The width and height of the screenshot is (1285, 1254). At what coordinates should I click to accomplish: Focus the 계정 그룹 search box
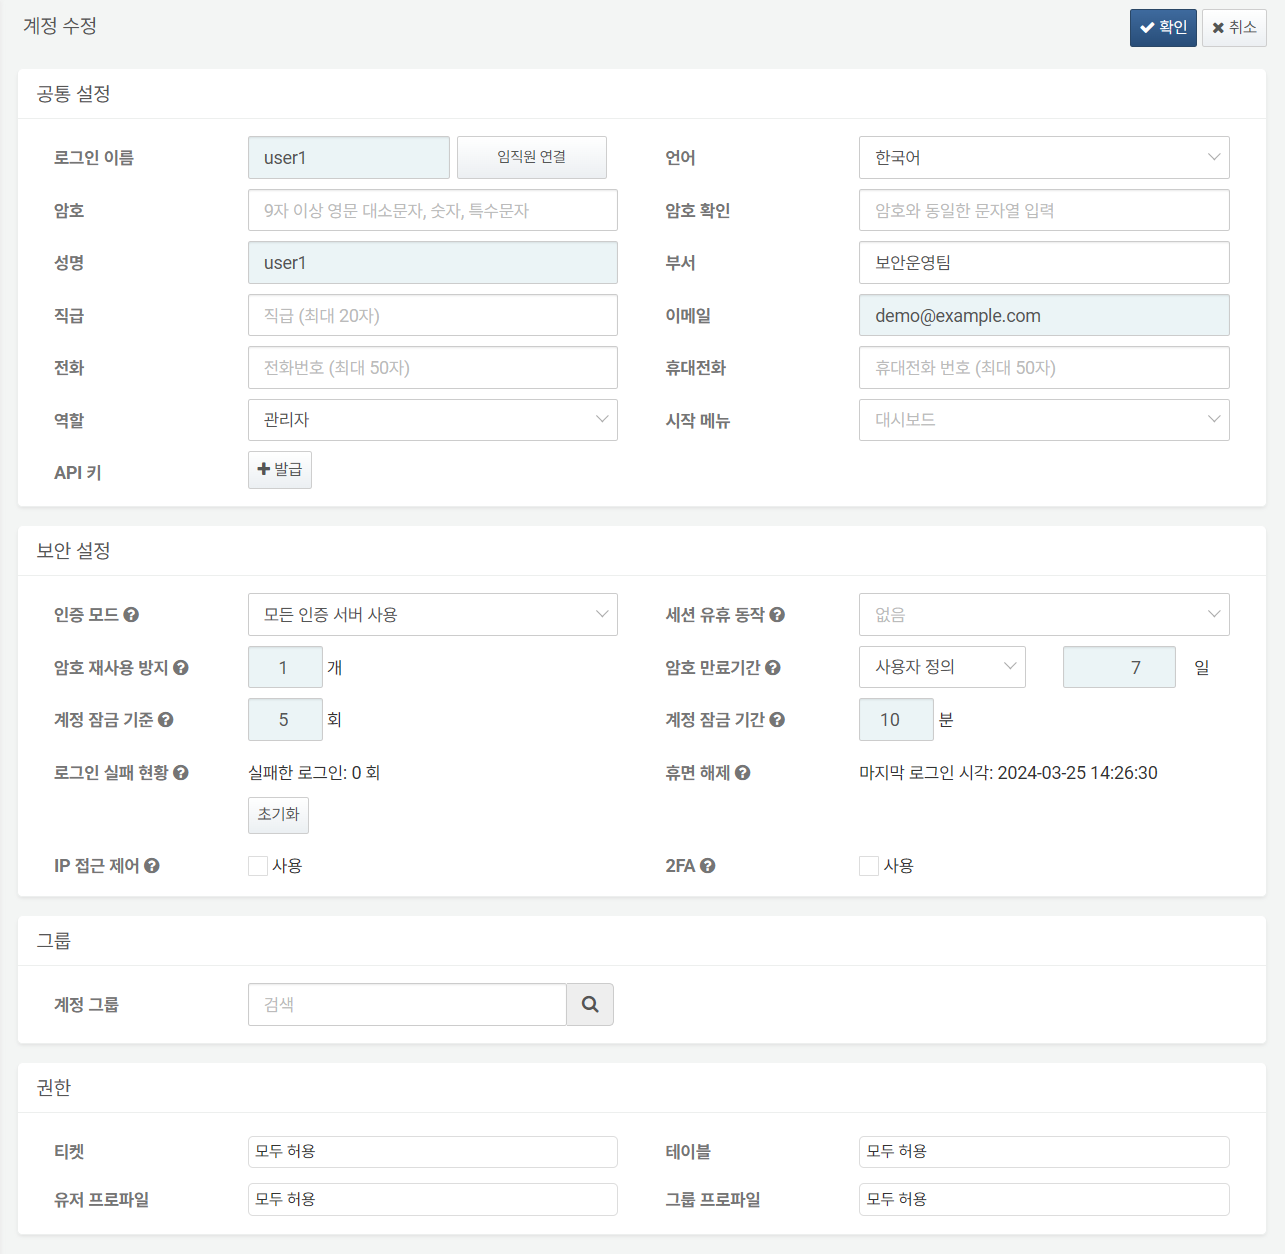click(407, 1004)
